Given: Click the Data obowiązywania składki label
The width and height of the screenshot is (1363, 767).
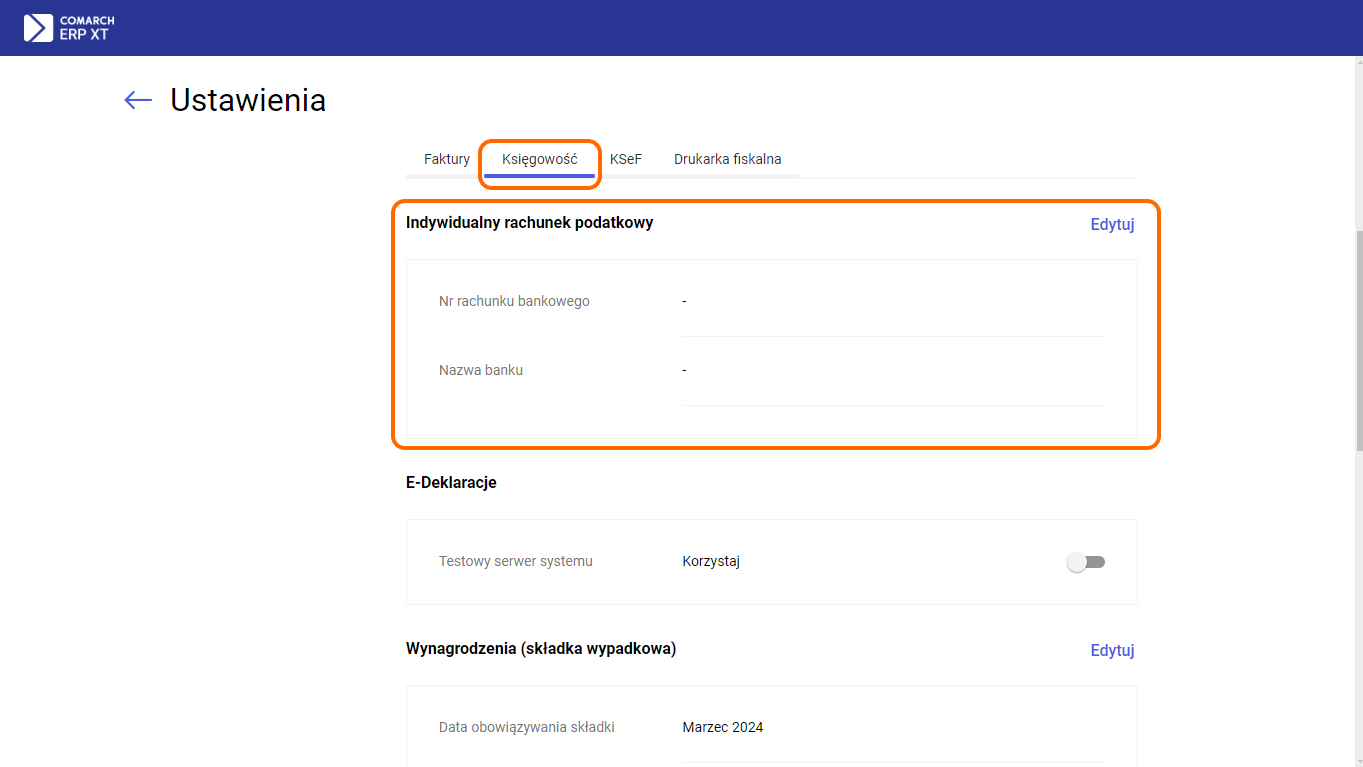Looking at the screenshot, I should 526,727.
